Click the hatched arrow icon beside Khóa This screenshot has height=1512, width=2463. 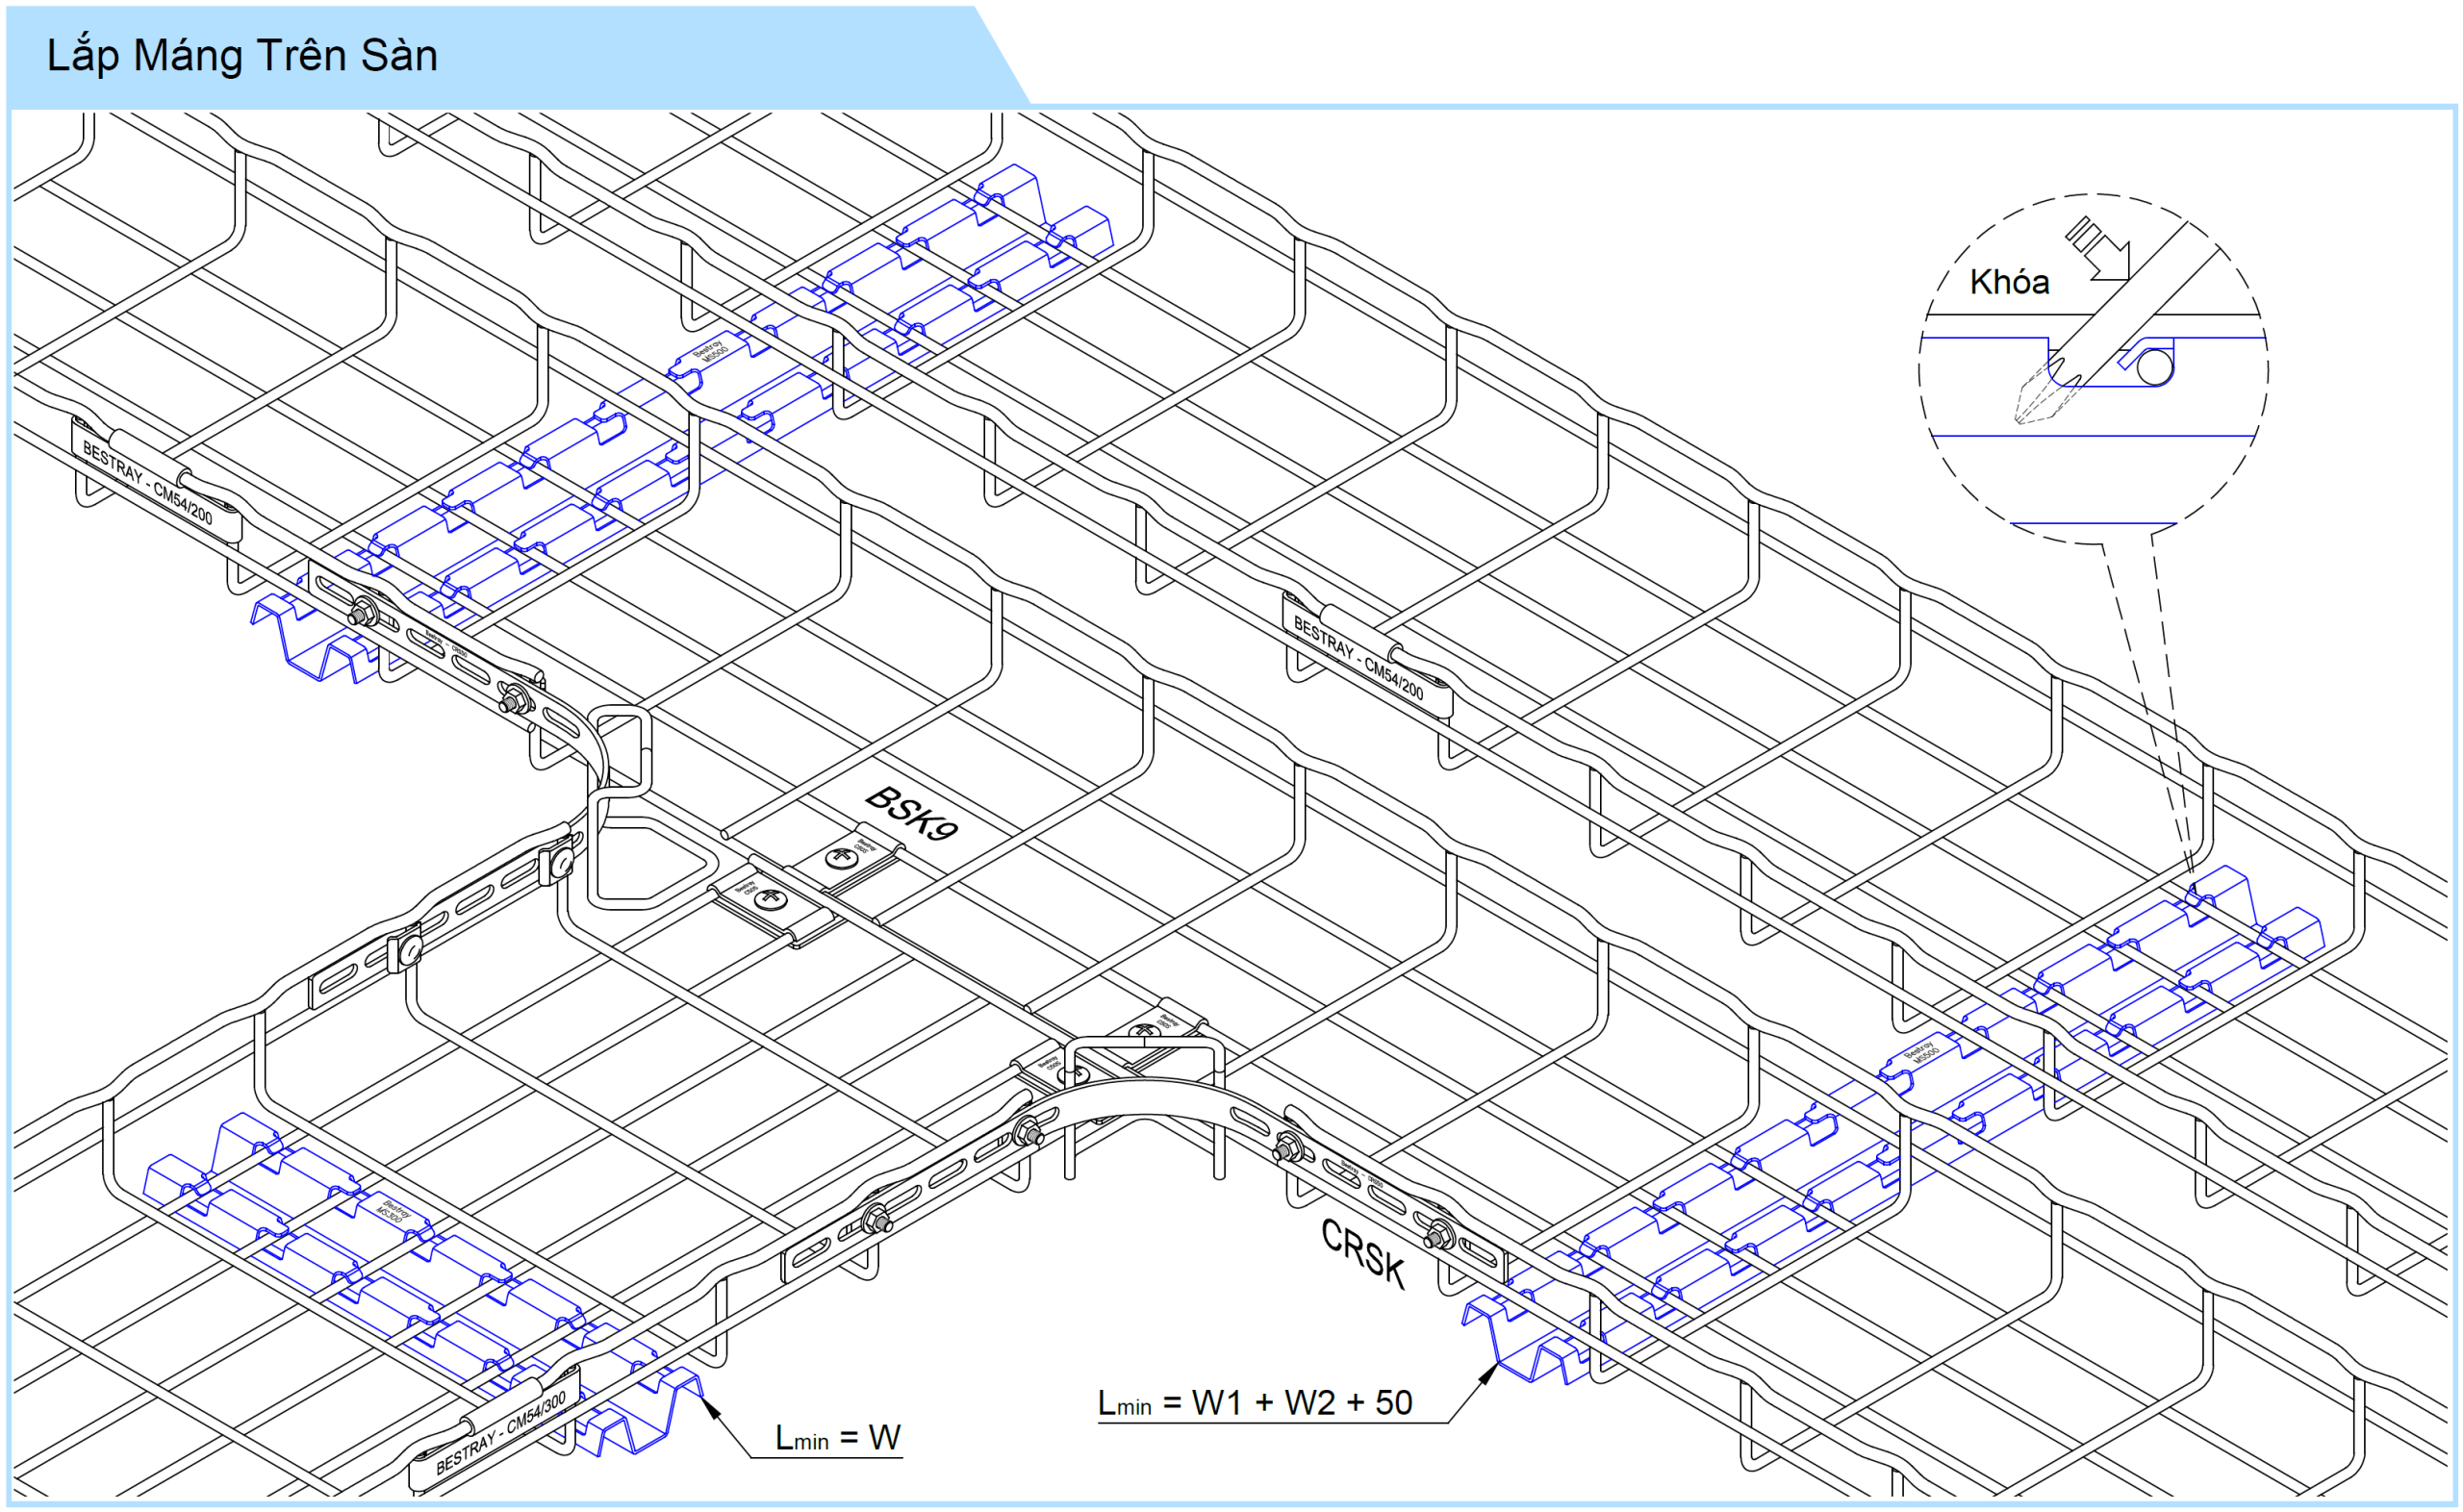coord(2099,250)
